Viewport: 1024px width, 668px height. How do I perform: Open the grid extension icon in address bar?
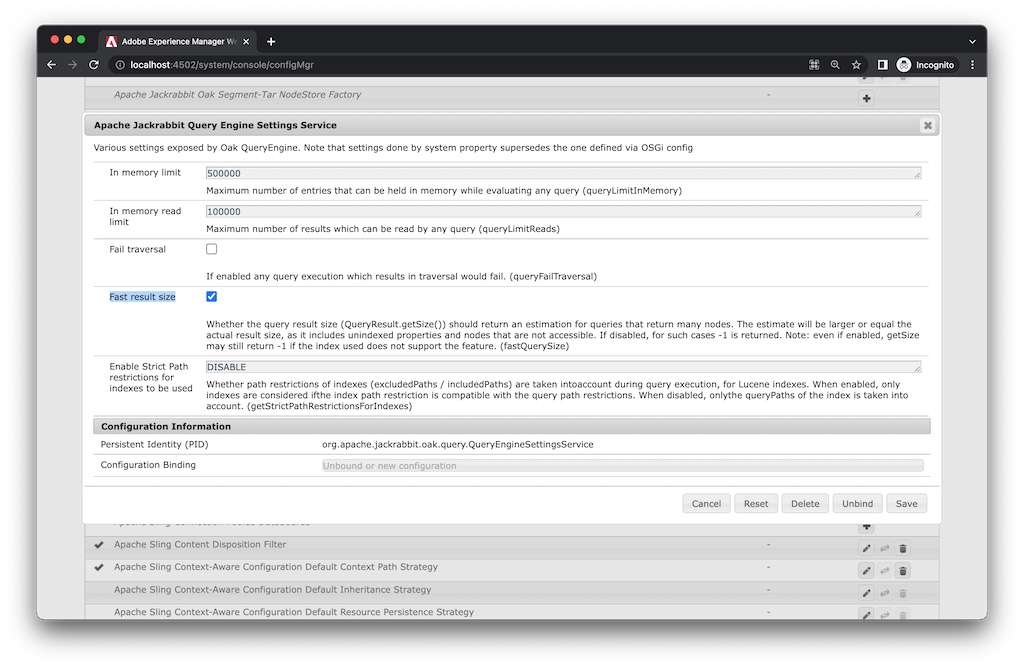(814, 65)
